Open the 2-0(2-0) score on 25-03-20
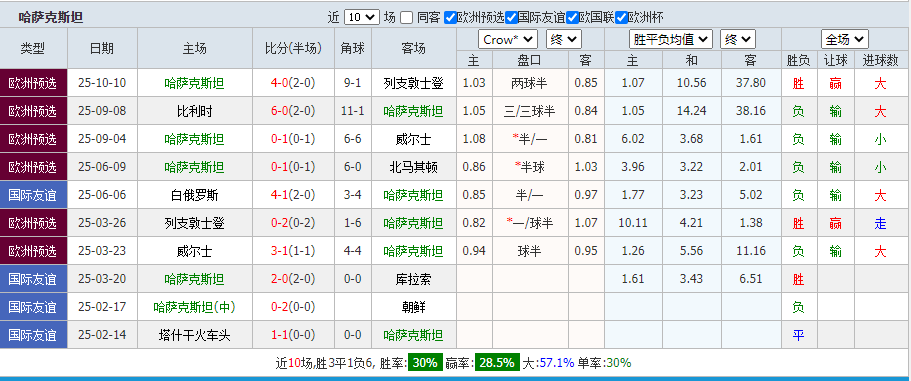Image resolution: width=911 pixels, height=381 pixels. (293, 279)
